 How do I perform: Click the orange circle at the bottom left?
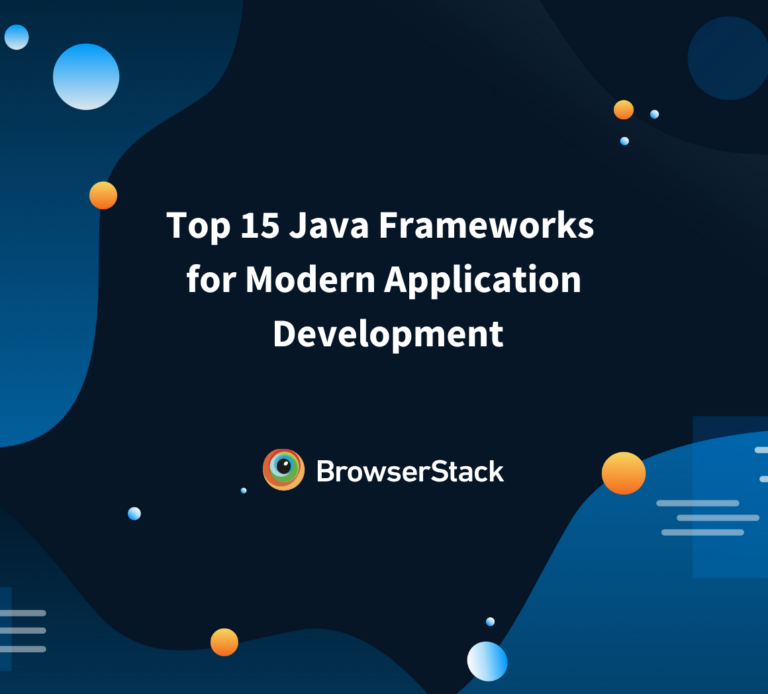pyautogui.click(x=224, y=642)
